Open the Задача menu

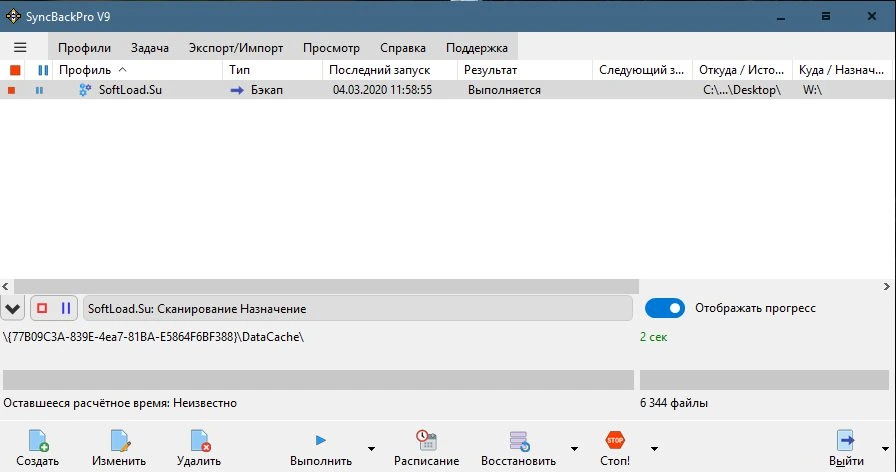coord(150,48)
